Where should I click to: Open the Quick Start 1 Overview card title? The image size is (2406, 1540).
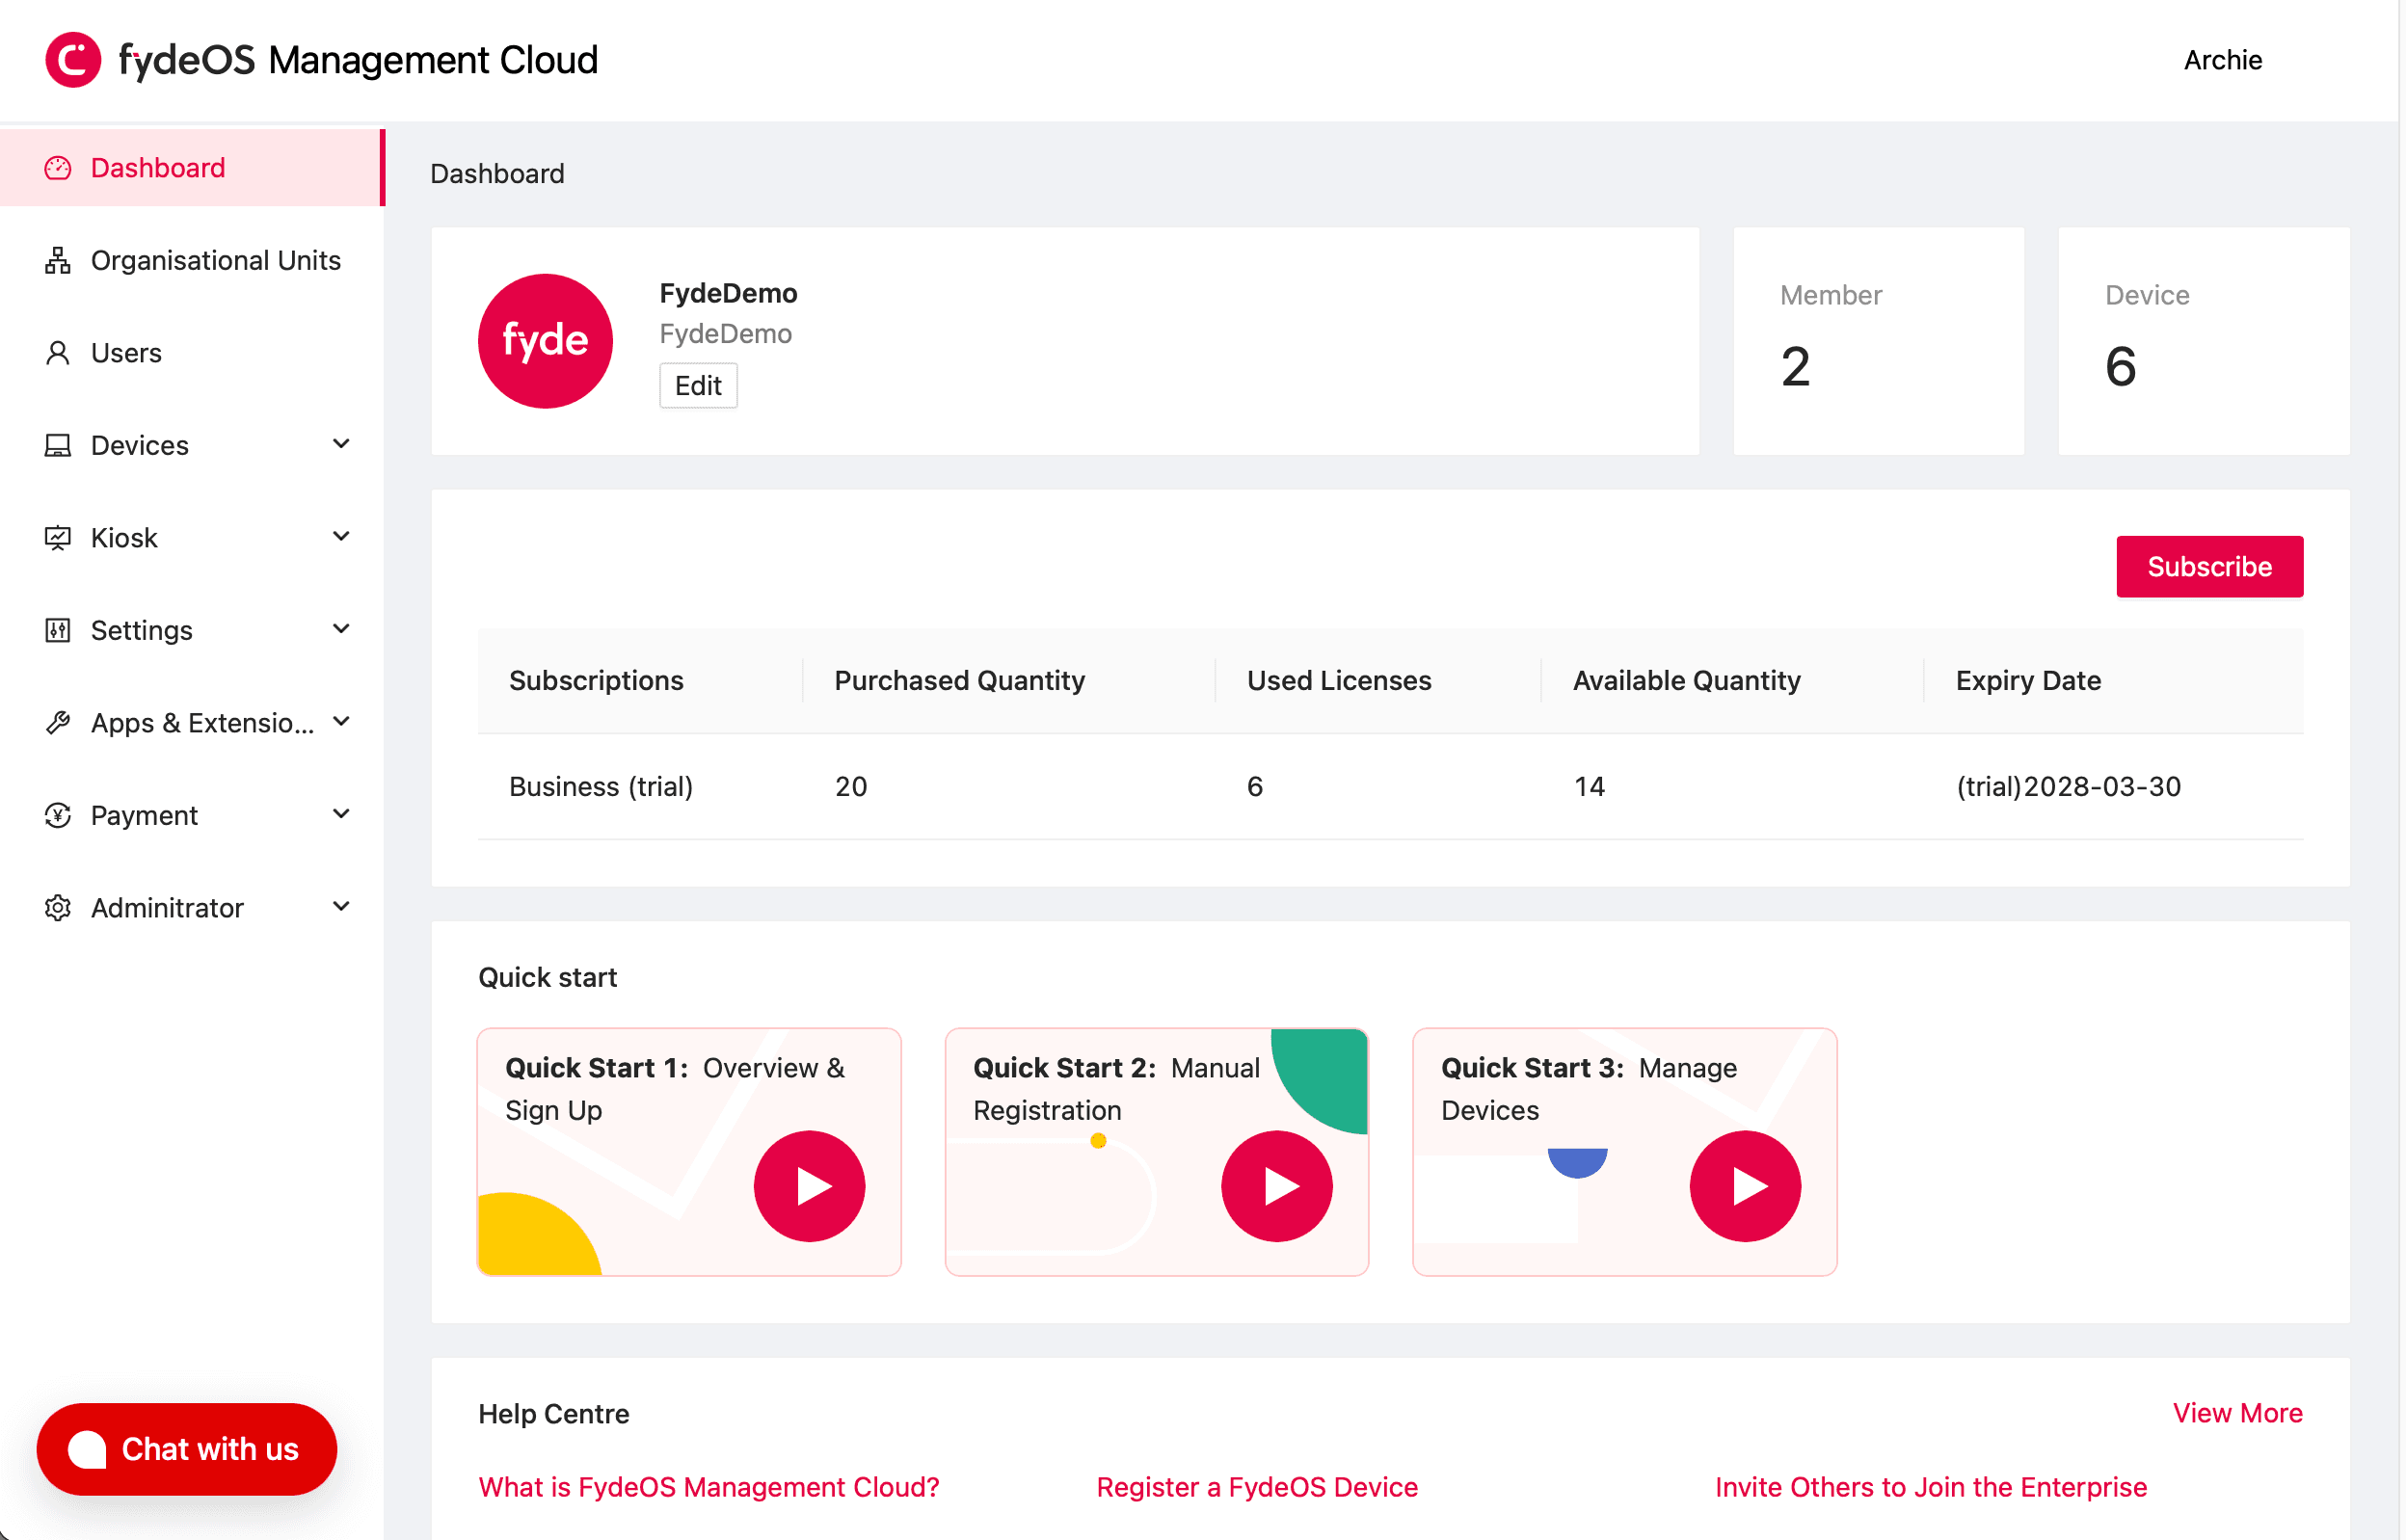(675, 1089)
